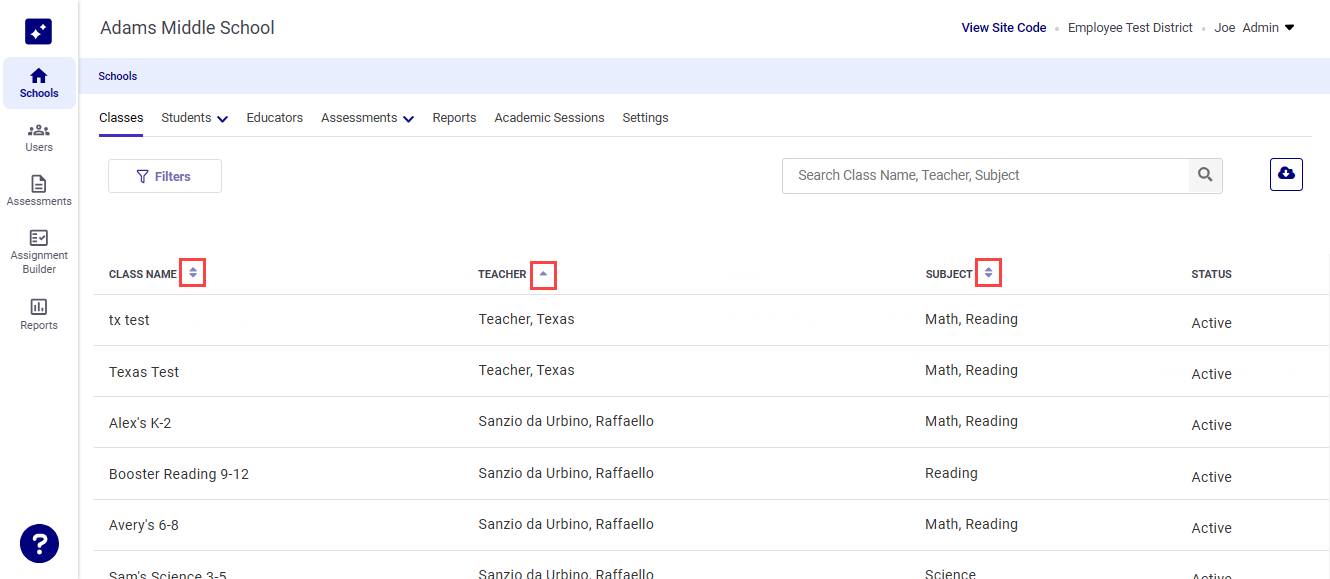Expand the Joe Admin user menu
1330x579 pixels.
pyautogui.click(x=1255, y=28)
